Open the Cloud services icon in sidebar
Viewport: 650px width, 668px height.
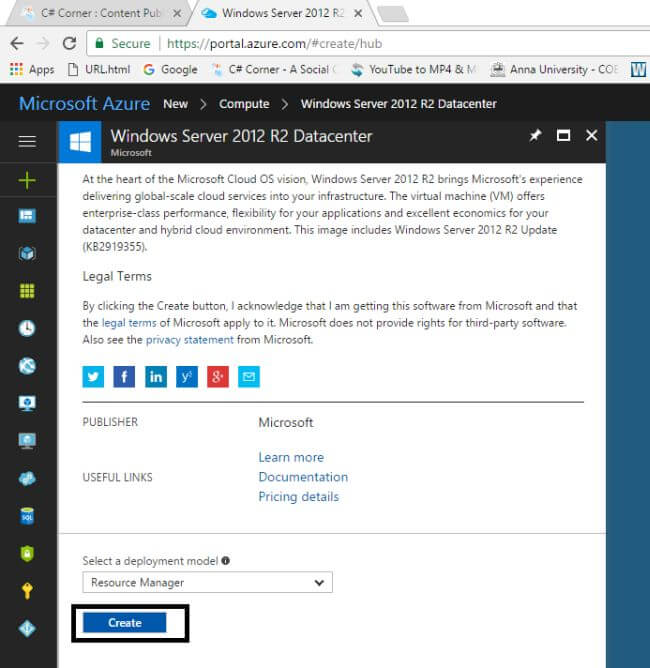pos(27,478)
